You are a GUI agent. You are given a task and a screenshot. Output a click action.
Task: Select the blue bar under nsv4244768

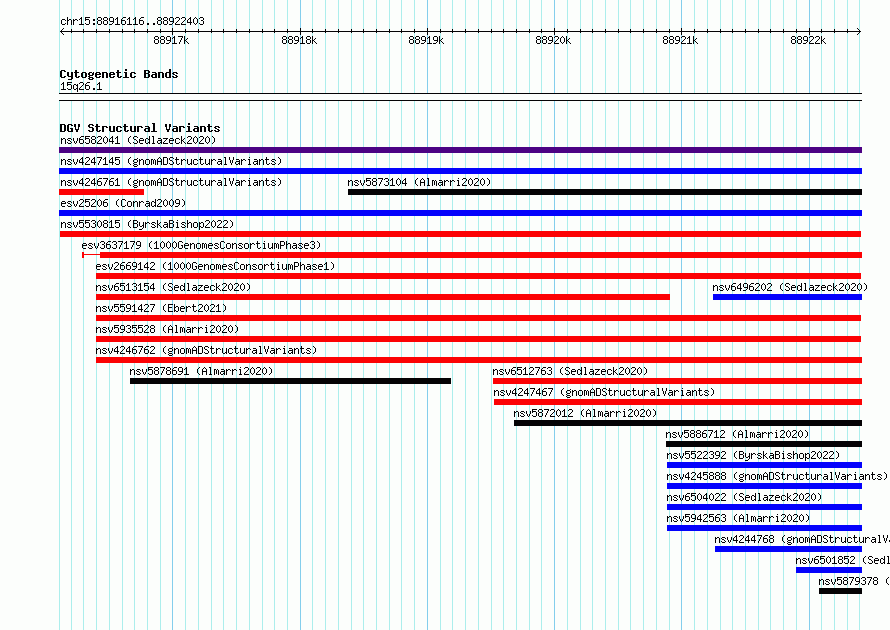click(788, 549)
